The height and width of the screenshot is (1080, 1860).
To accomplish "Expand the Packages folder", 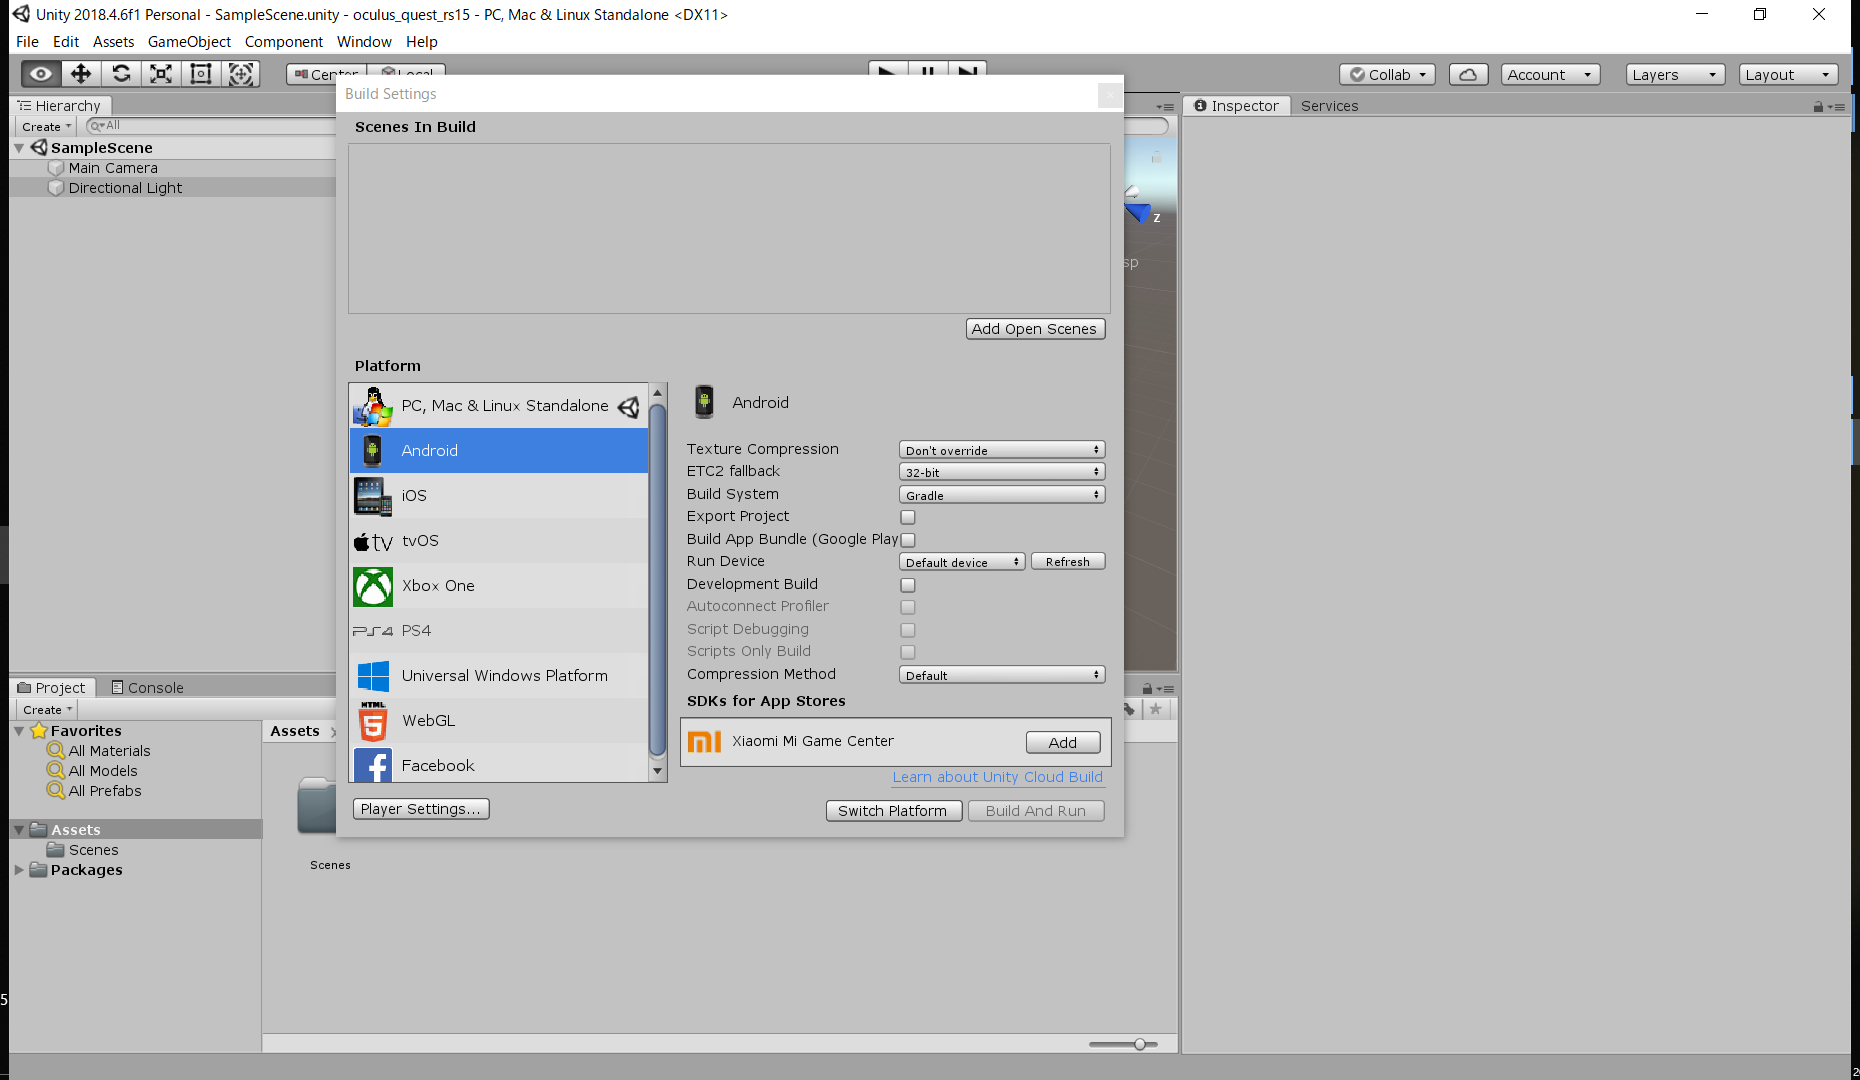I will (19, 870).
